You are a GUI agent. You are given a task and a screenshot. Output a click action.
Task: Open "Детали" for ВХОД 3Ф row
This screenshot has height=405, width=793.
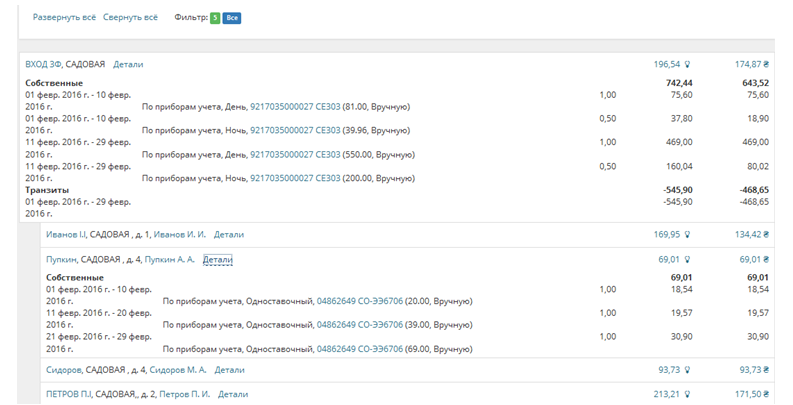click(128, 64)
